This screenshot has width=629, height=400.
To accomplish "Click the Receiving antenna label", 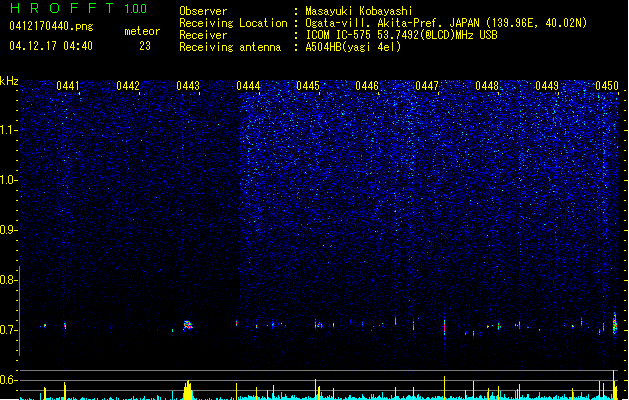I will click(230, 47).
